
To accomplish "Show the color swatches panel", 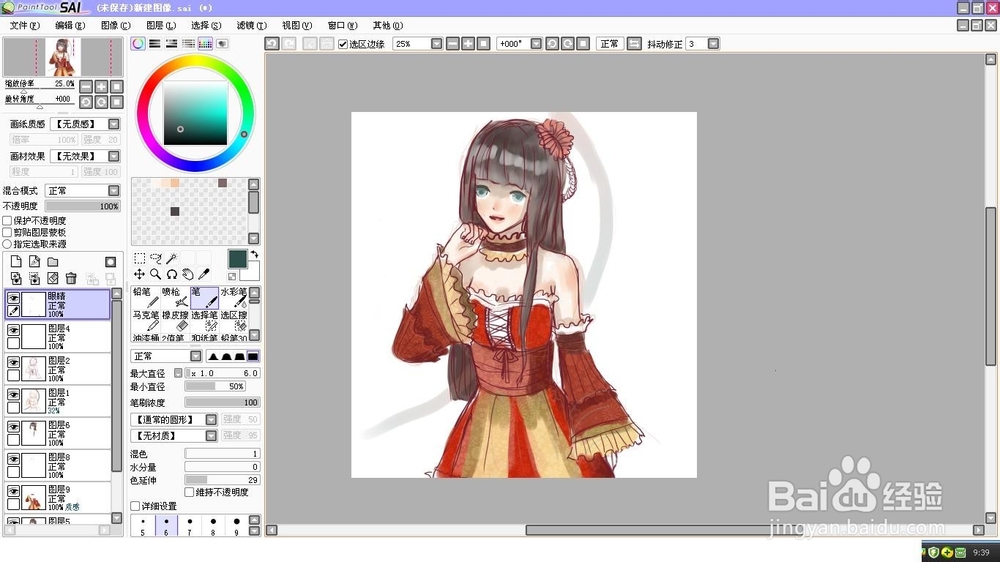I will [205, 43].
